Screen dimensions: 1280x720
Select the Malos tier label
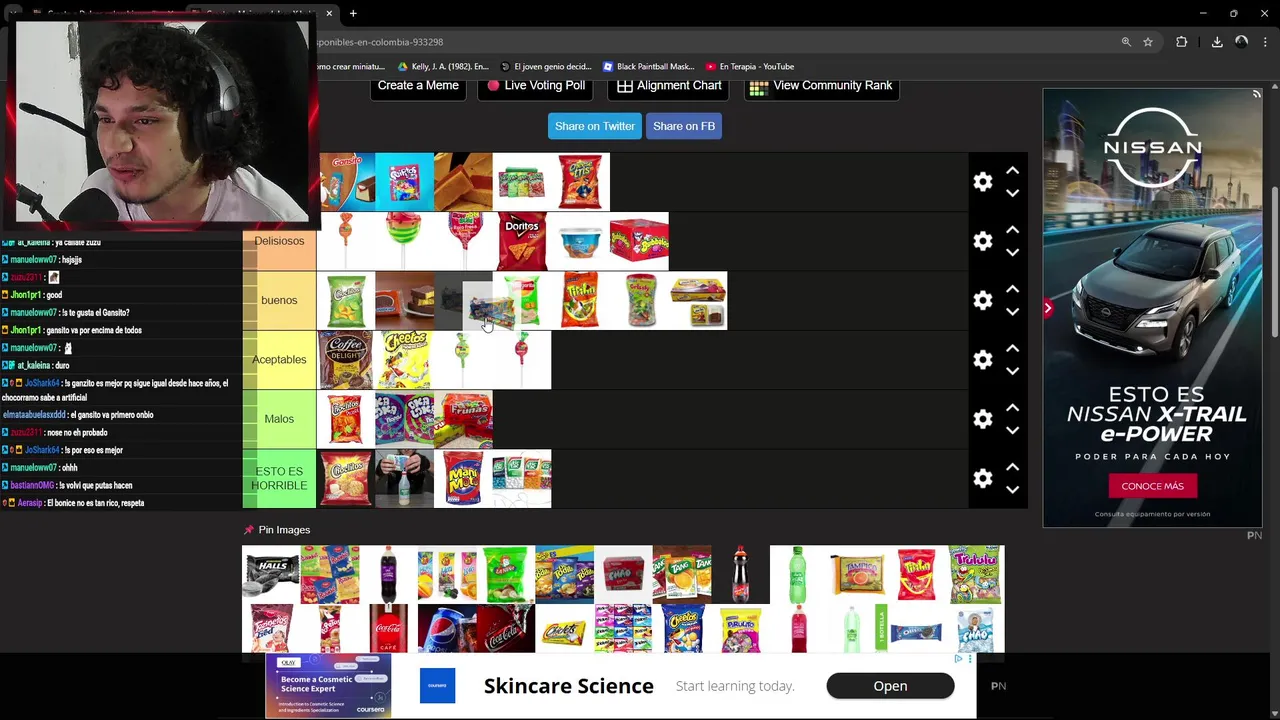click(279, 419)
